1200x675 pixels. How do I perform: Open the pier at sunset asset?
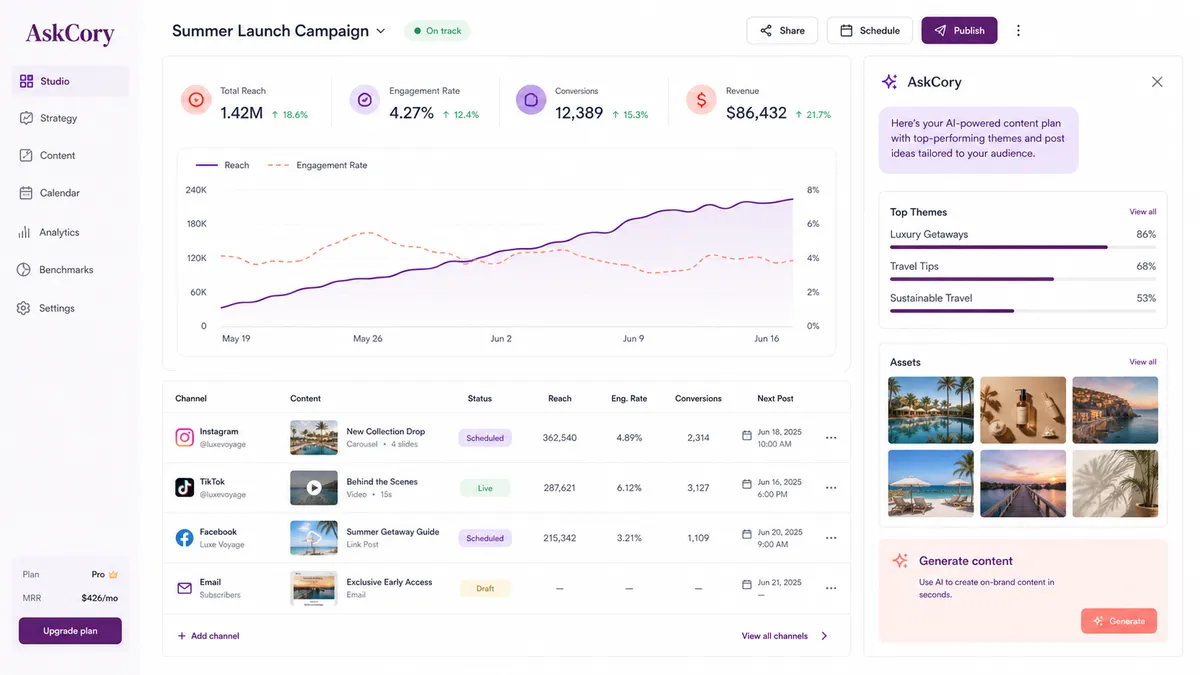1023,483
